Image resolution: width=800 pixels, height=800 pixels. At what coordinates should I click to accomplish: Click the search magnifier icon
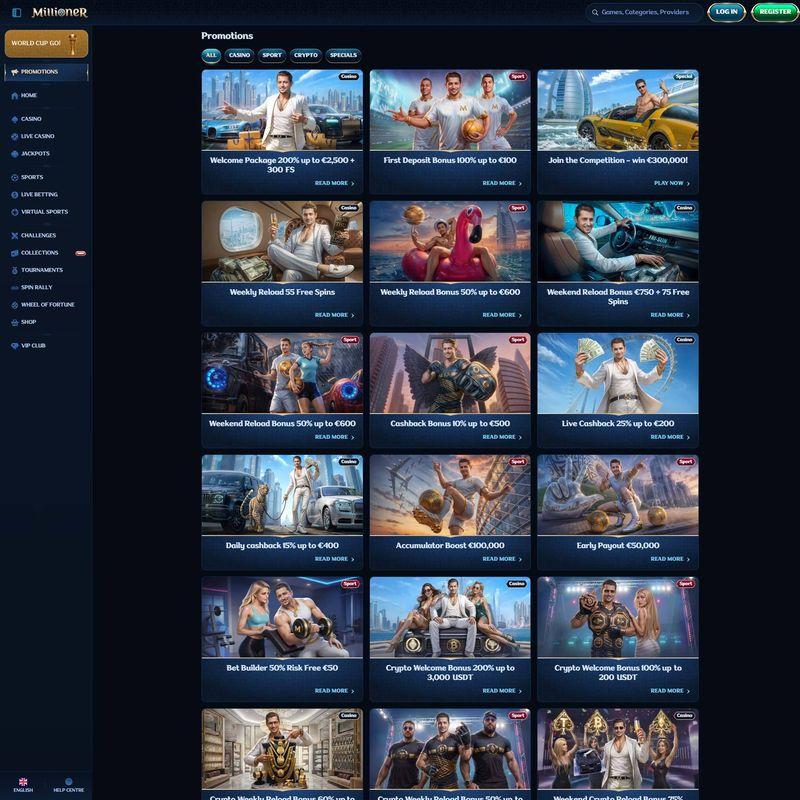click(595, 12)
